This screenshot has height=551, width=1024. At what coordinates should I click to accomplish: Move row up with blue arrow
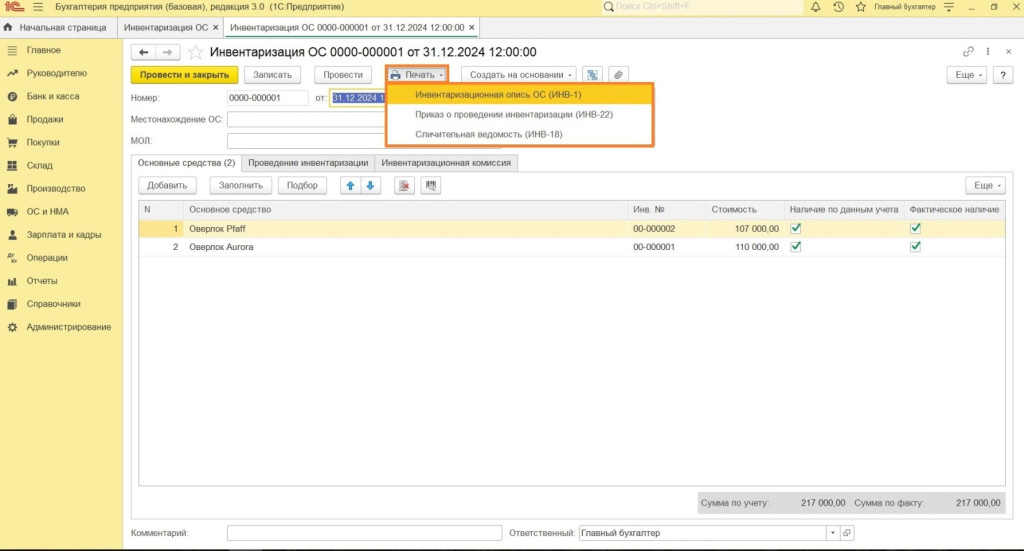pos(350,185)
